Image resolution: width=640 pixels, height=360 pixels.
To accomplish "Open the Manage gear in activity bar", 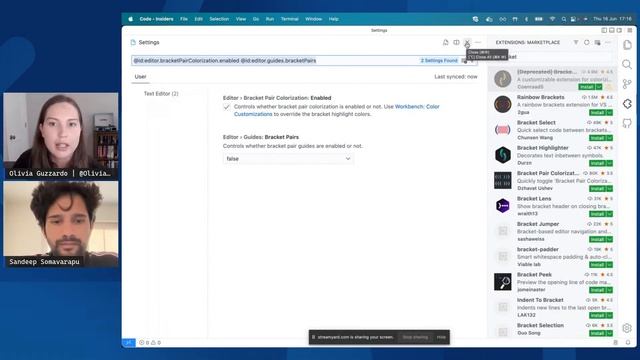I will 627,328.
